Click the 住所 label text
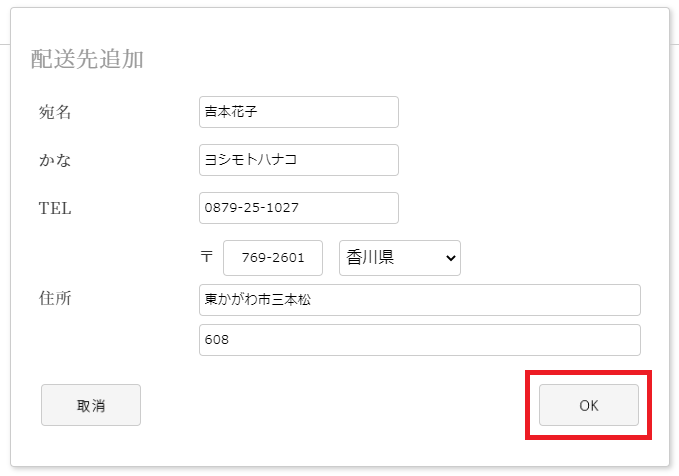This screenshot has width=679, height=476. click(55, 298)
